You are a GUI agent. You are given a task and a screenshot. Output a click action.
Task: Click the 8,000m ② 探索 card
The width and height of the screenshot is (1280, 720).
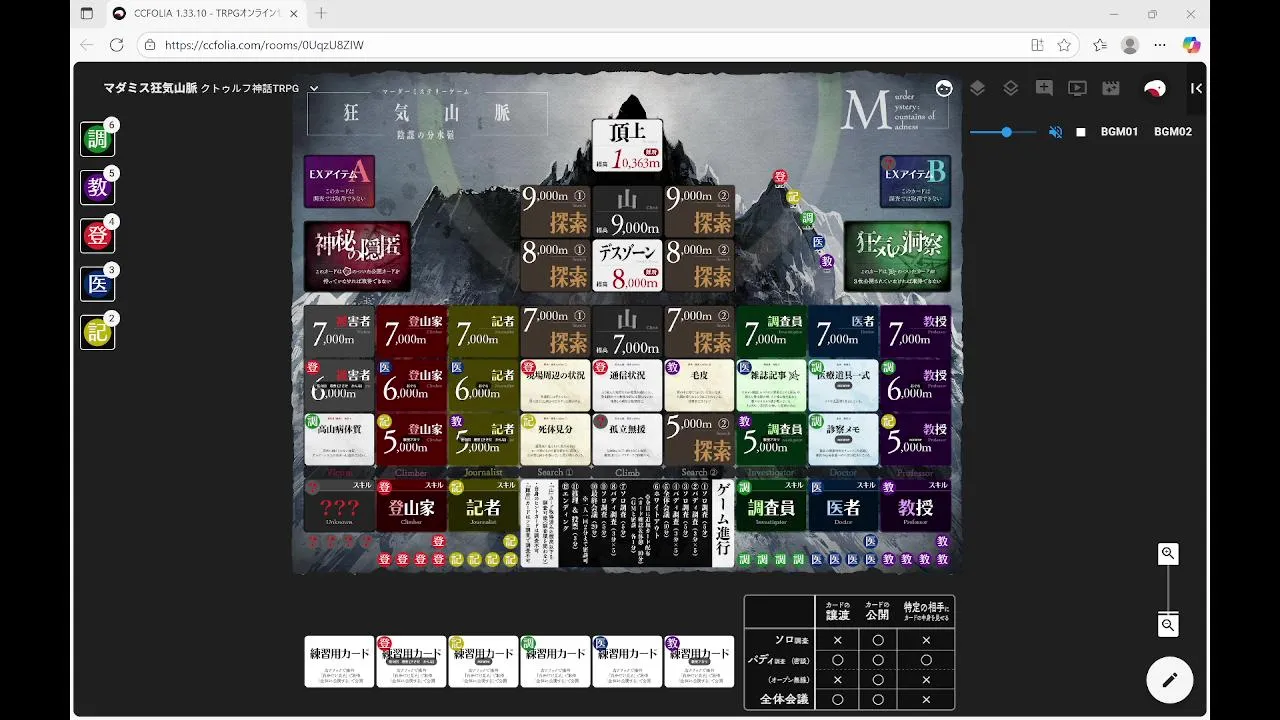(699, 266)
